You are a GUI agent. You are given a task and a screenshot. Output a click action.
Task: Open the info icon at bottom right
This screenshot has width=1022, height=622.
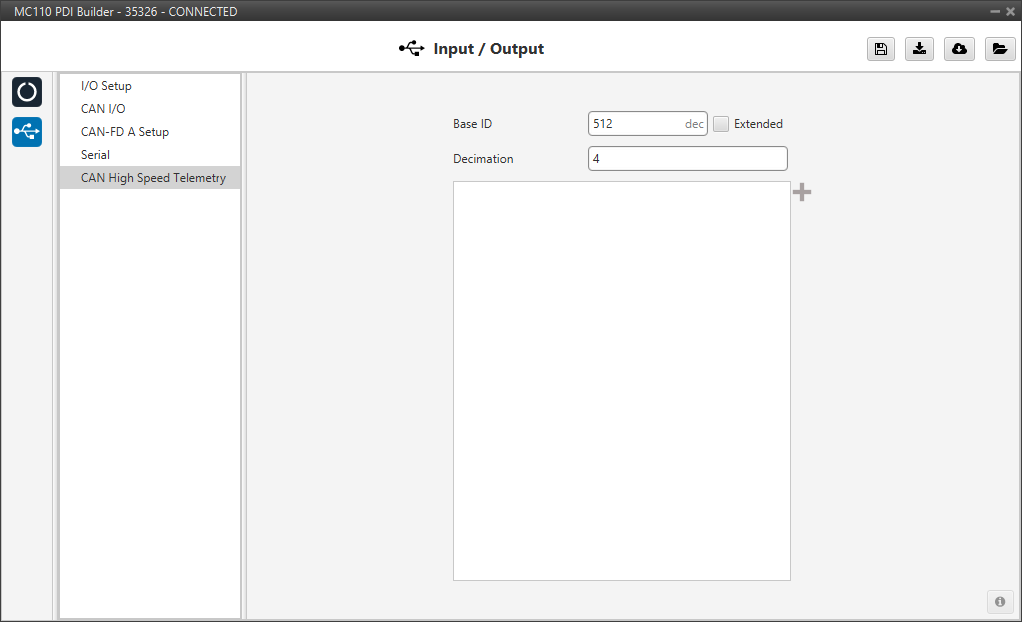(999, 601)
